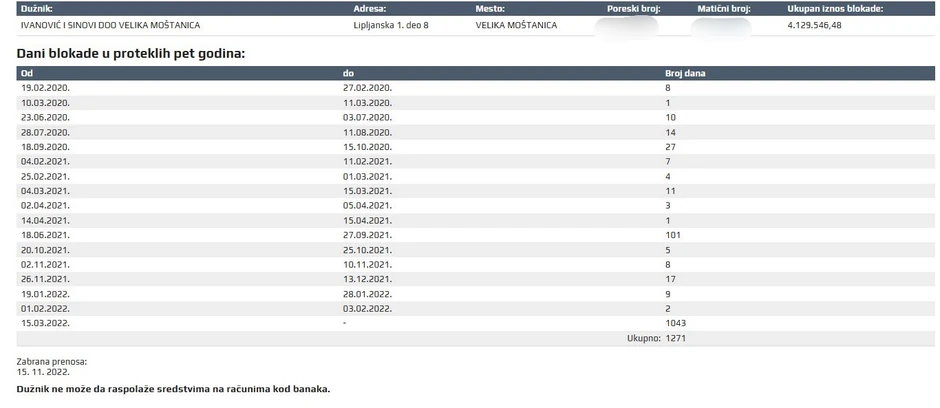
Task: Click the 'Broj dana' column header
Action: (685, 73)
